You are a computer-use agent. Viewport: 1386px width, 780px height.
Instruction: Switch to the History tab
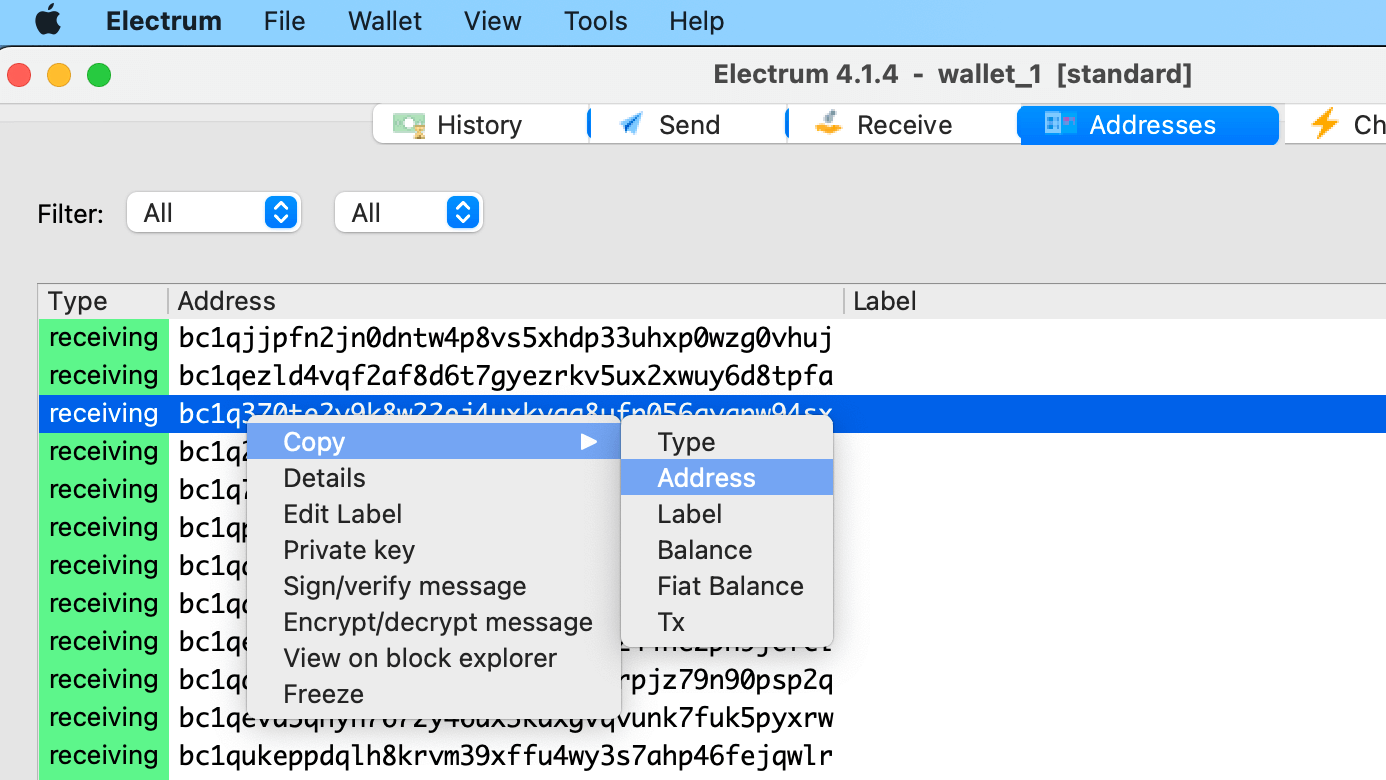pyautogui.click(x=479, y=125)
